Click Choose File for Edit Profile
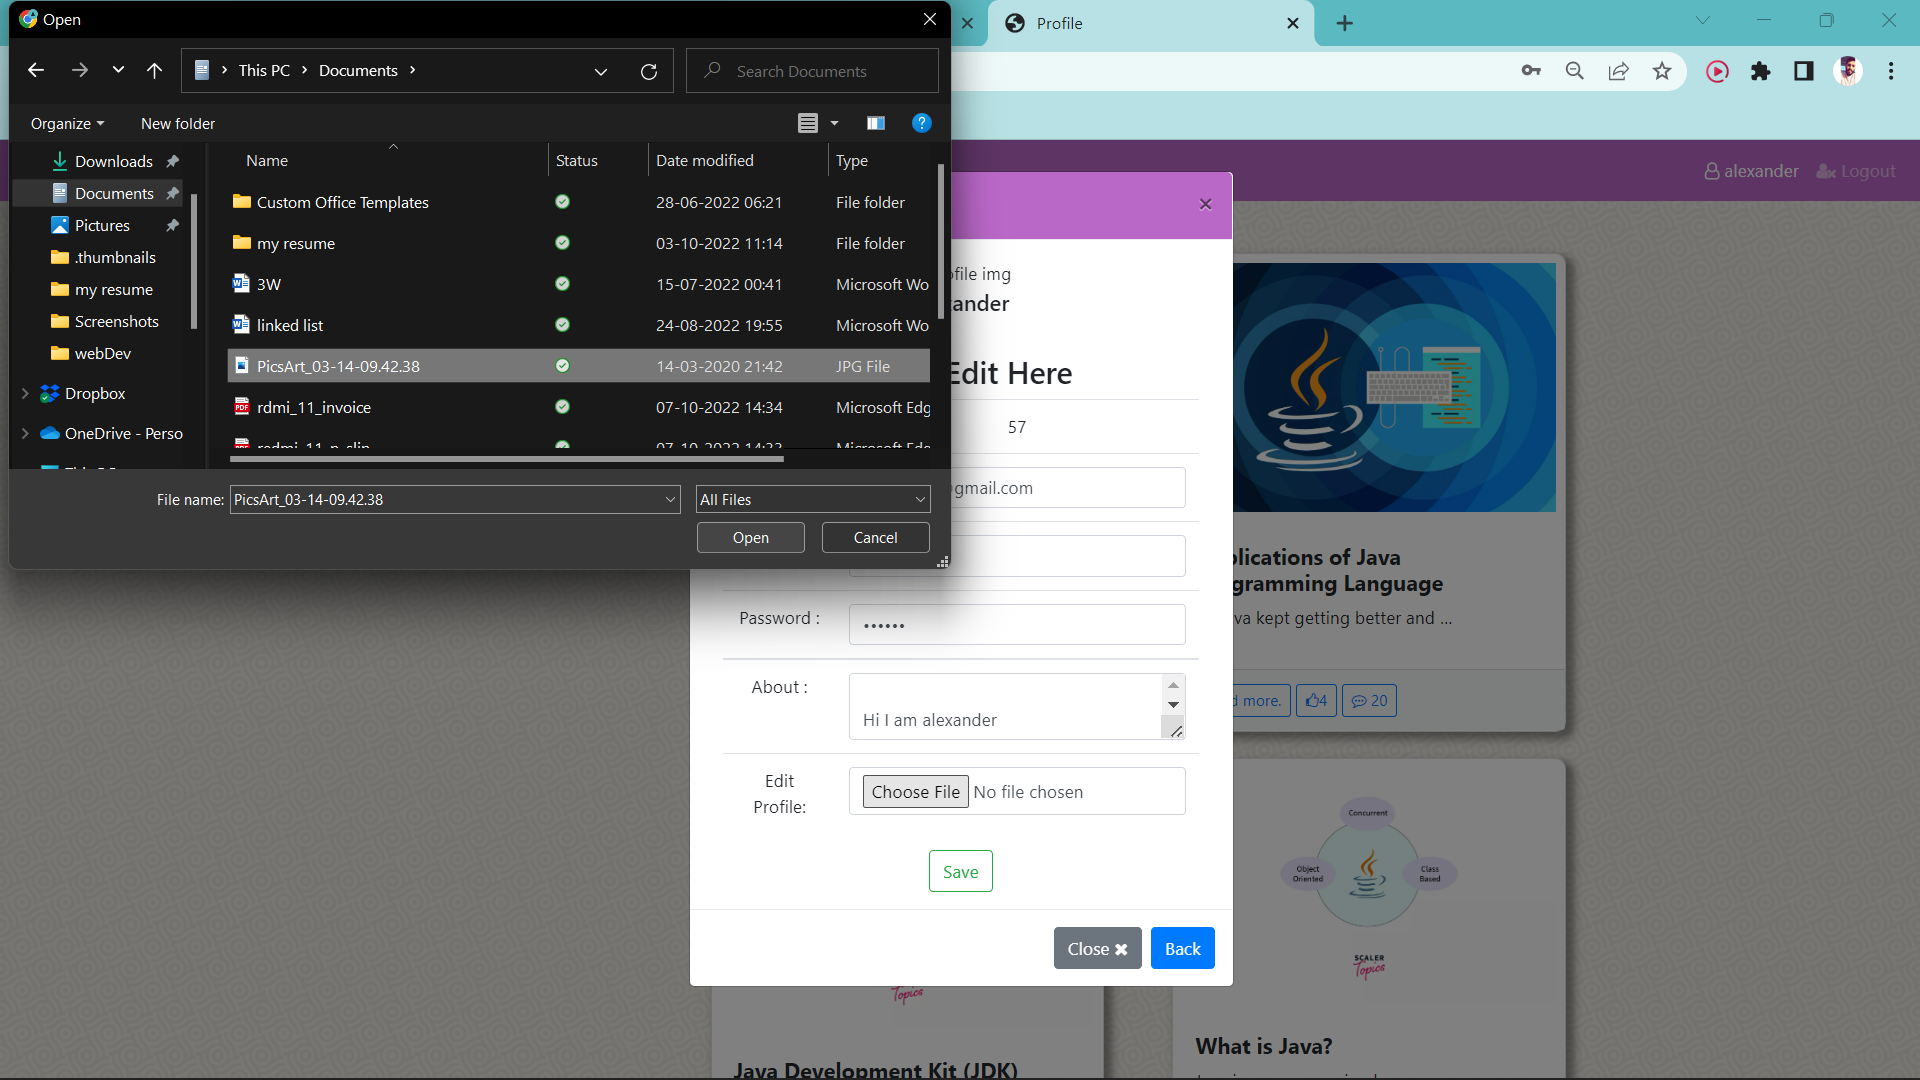 pyautogui.click(x=914, y=791)
